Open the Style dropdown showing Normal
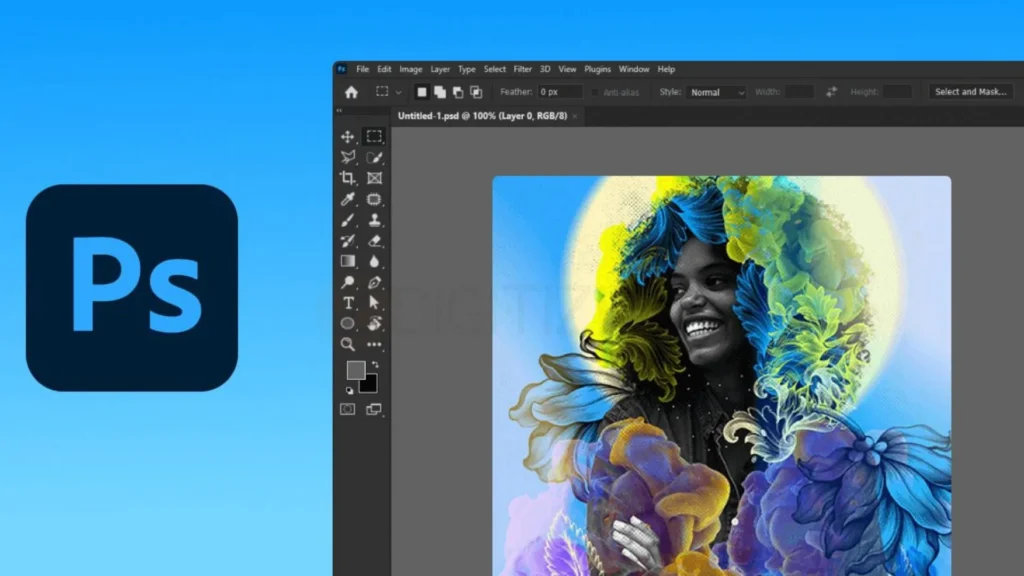 click(715, 90)
